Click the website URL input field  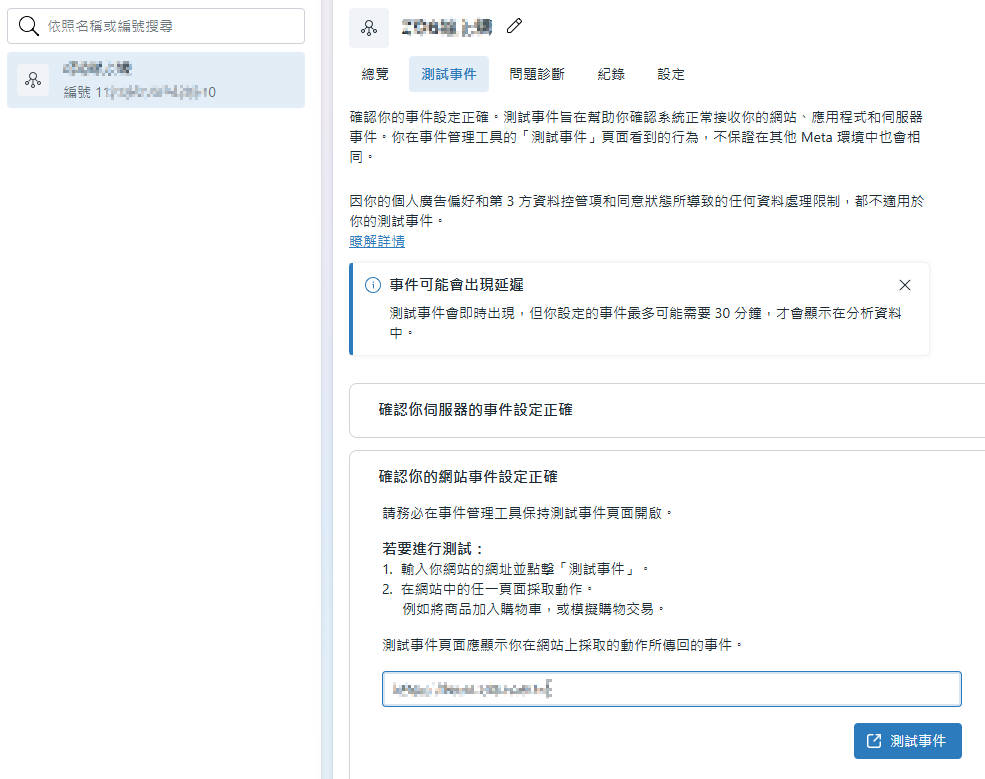[x=671, y=689]
